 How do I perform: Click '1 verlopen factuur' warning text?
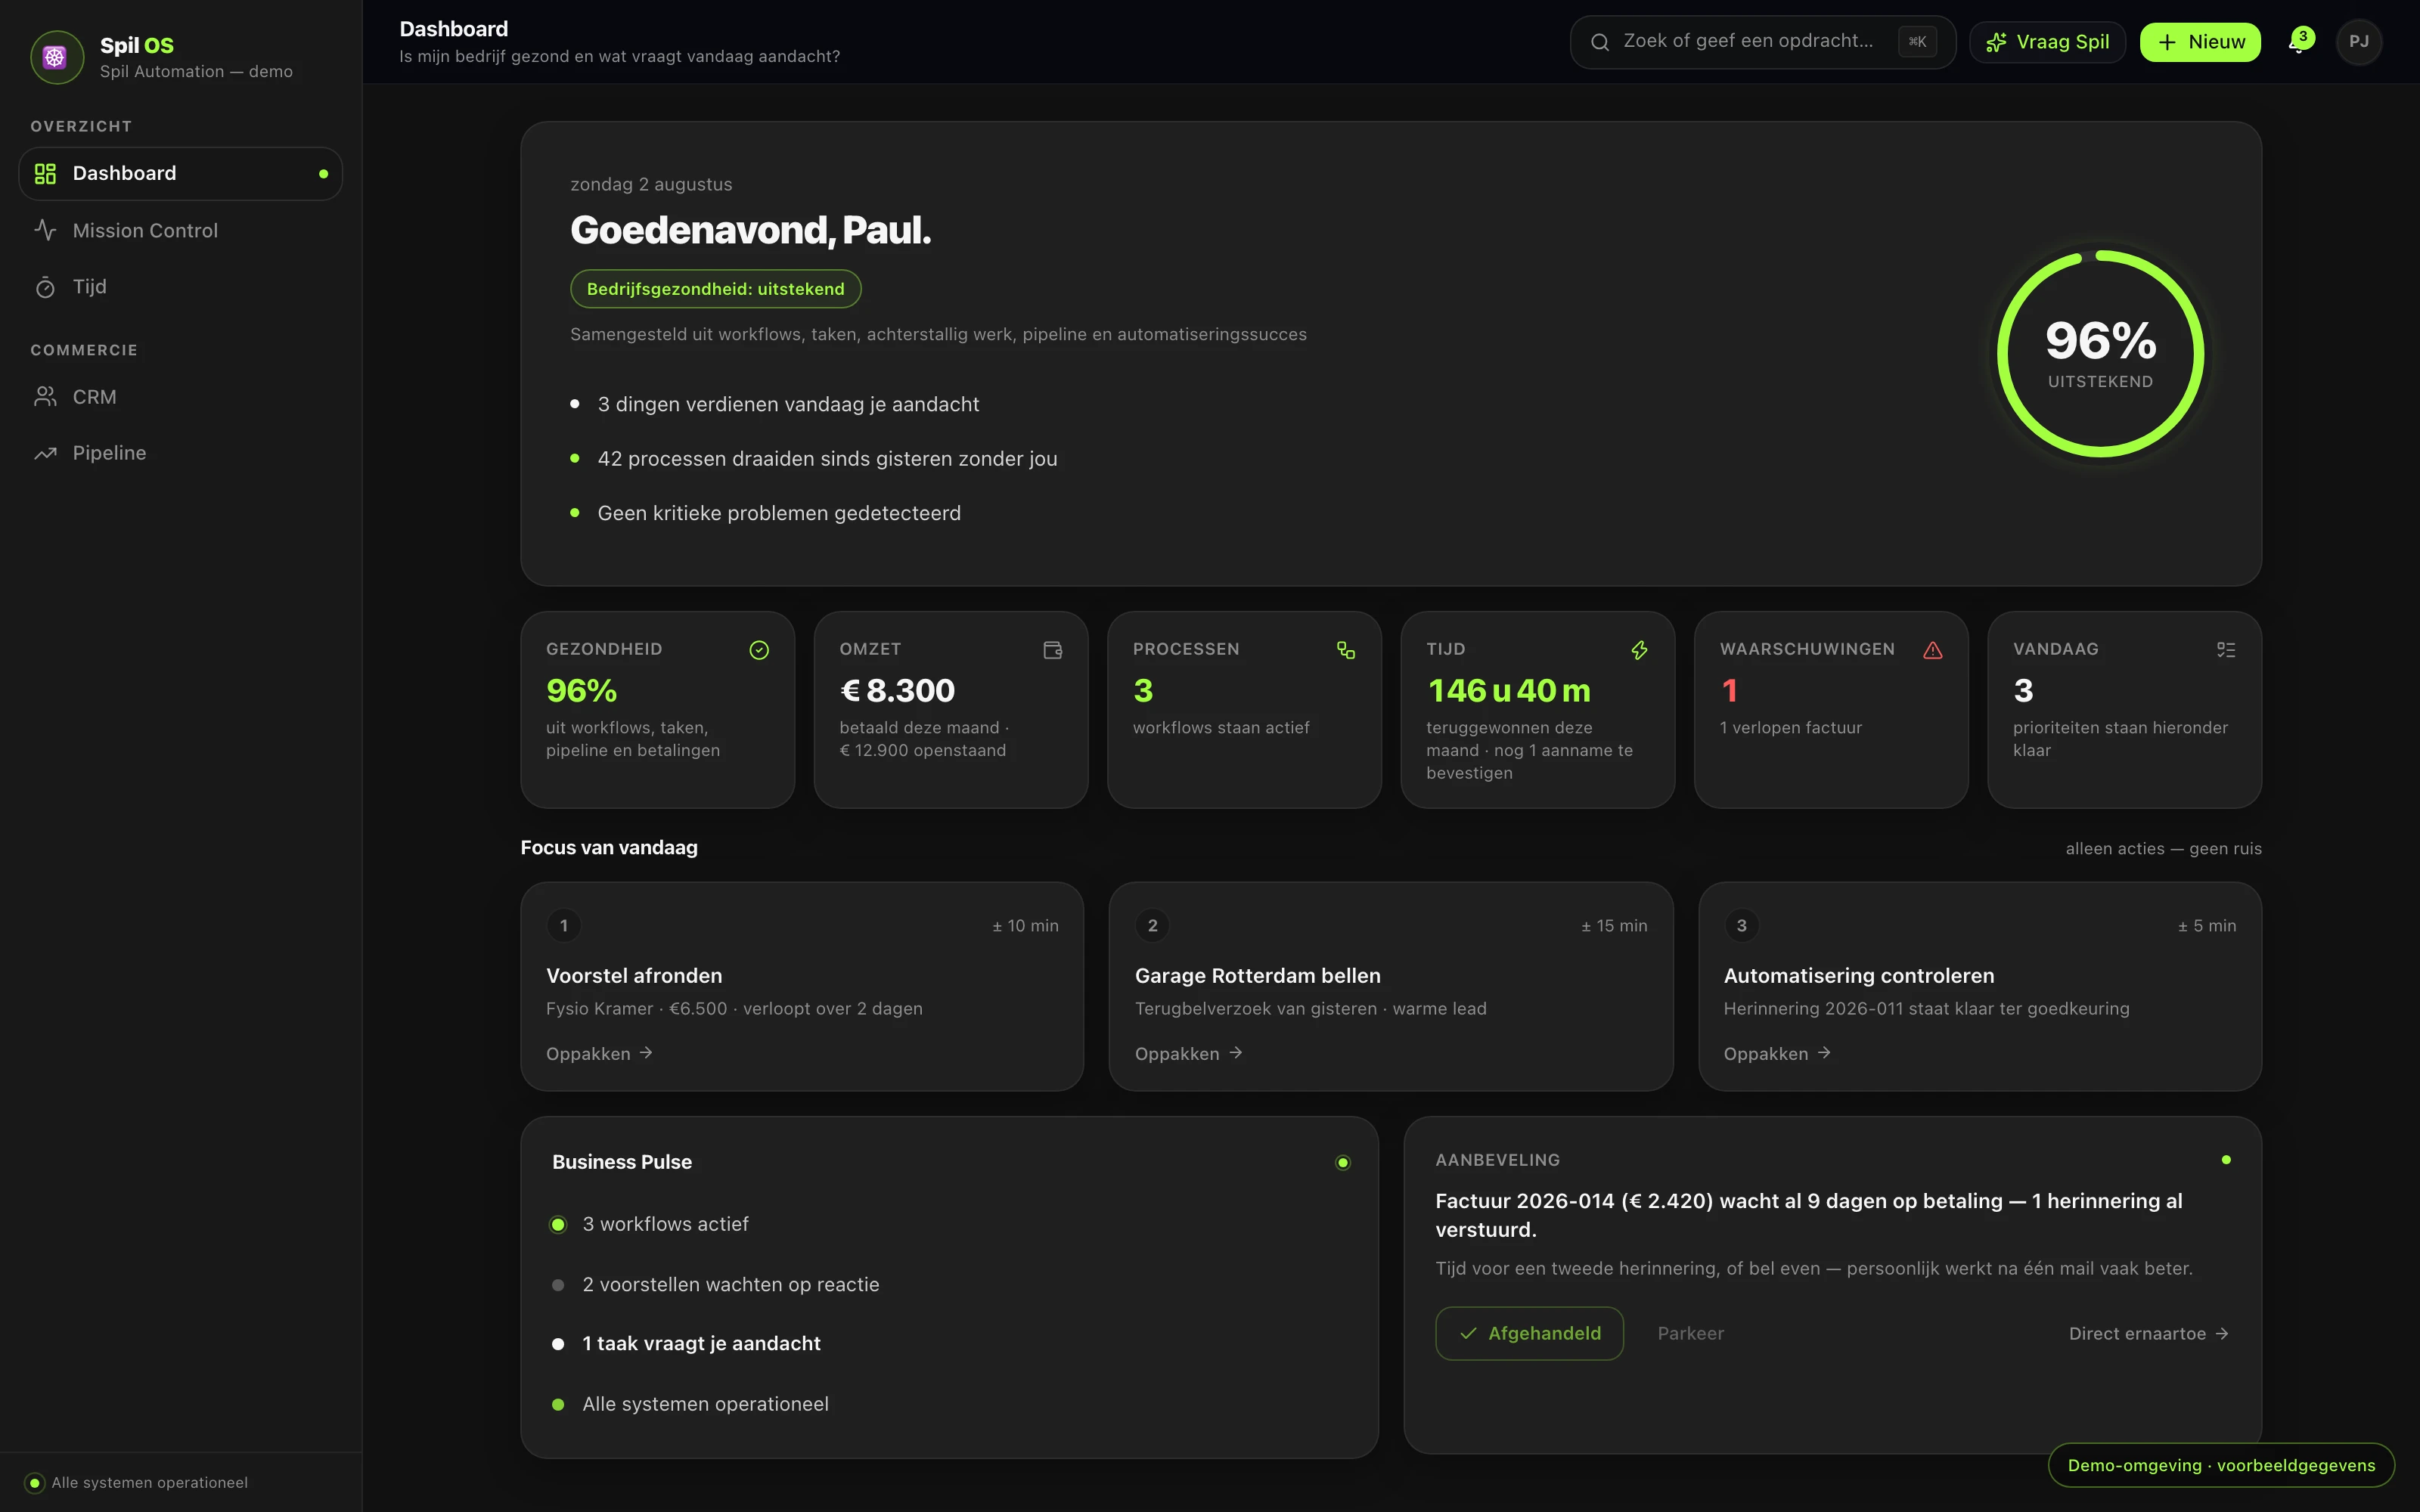click(1790, 728)
